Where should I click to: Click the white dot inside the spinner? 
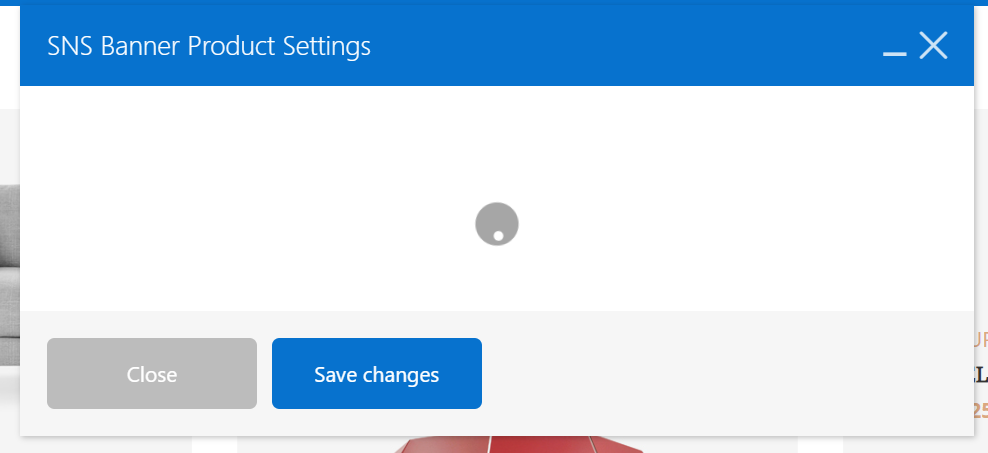[498, 236]
